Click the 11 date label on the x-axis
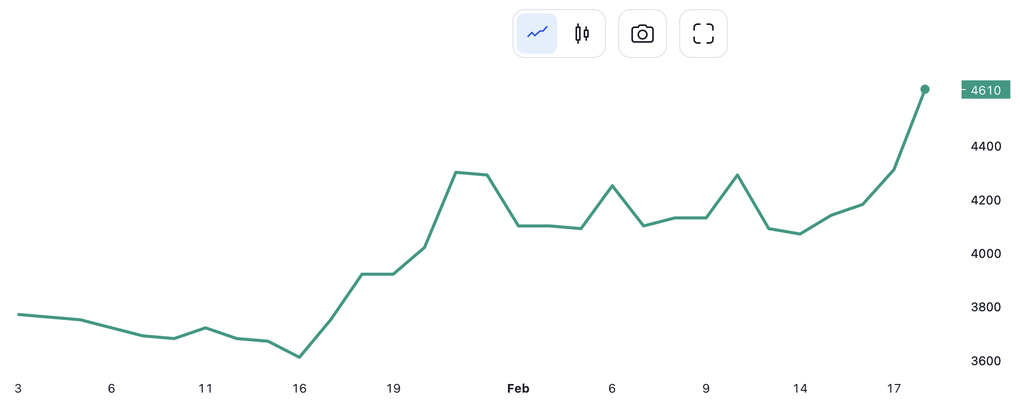 (x=205, y=388)
